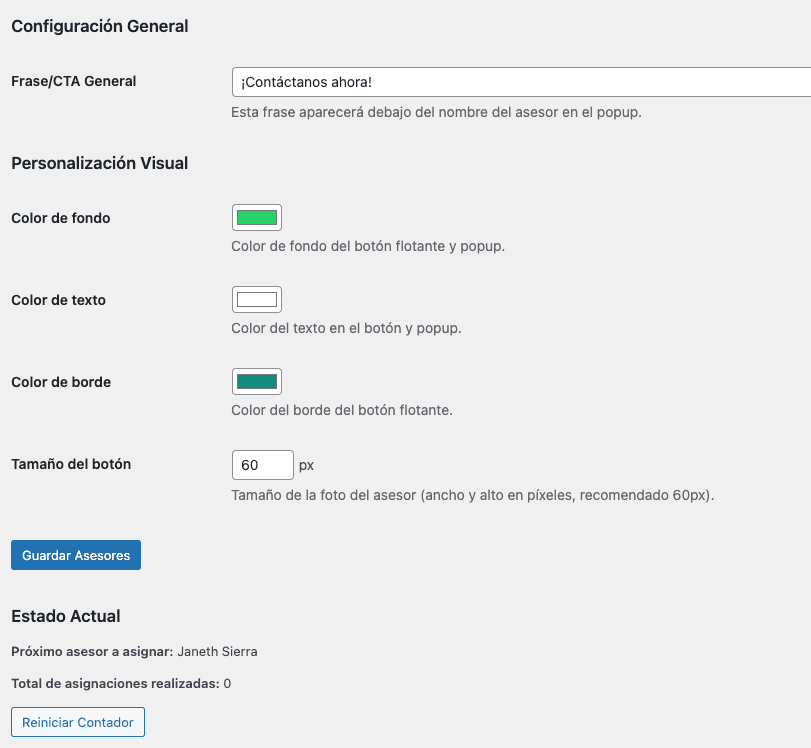Viewport: 811px width, 748px height.
Task: Click the 'Color de borde' label
Action: tap(61, 382)
